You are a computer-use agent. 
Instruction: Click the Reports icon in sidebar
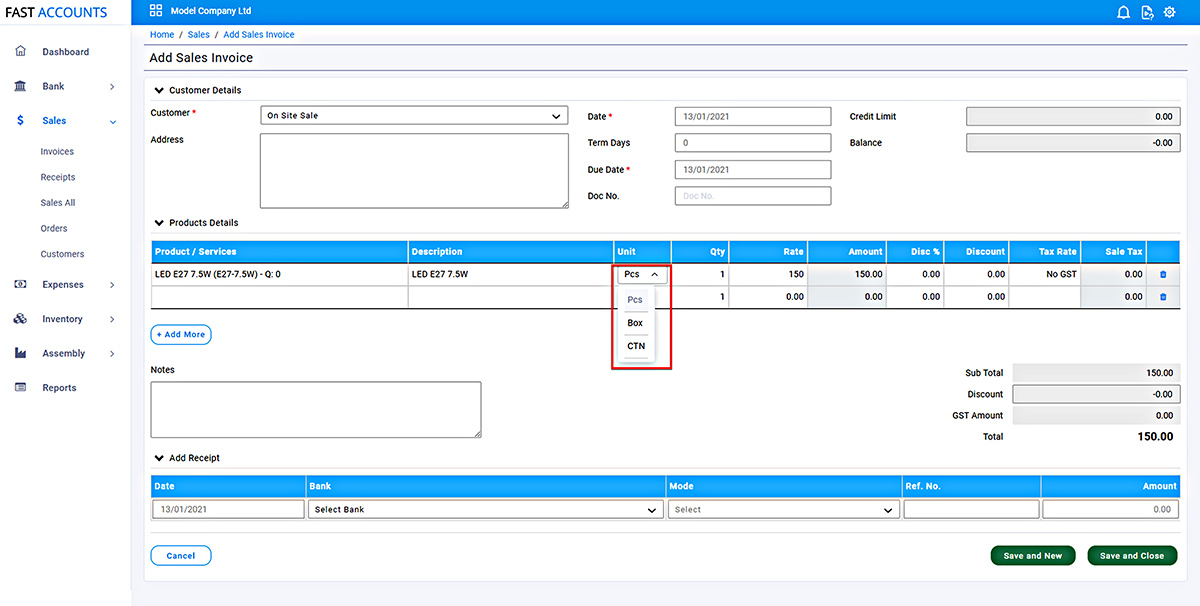coord(21,387)
